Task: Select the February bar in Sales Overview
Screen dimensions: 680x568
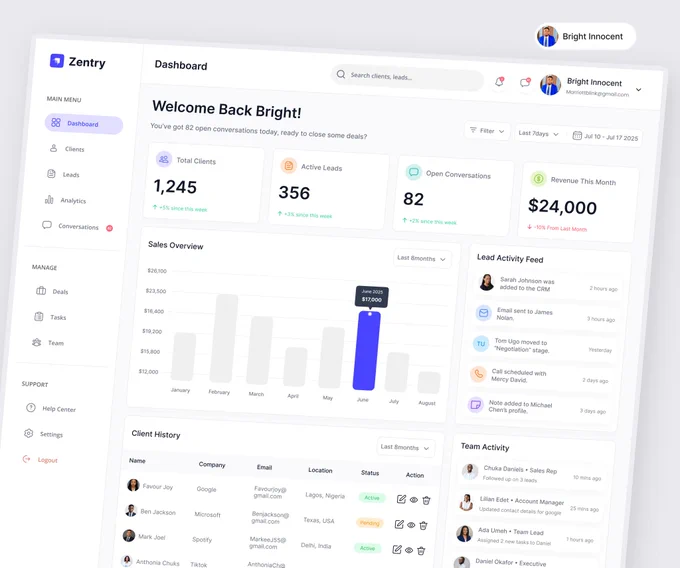Action: 224,338
